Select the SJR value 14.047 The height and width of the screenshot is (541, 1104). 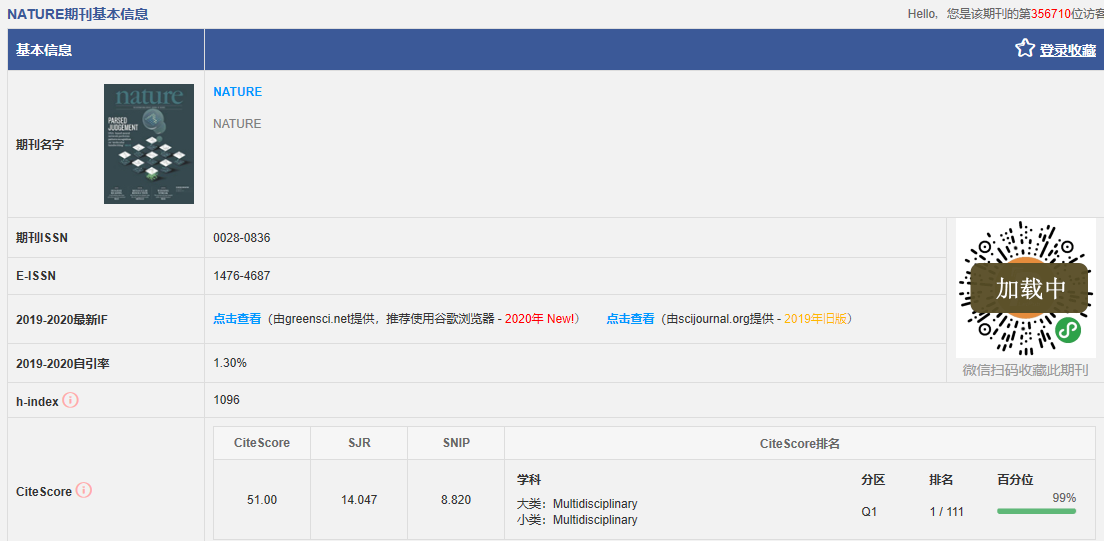pos(359,499)
